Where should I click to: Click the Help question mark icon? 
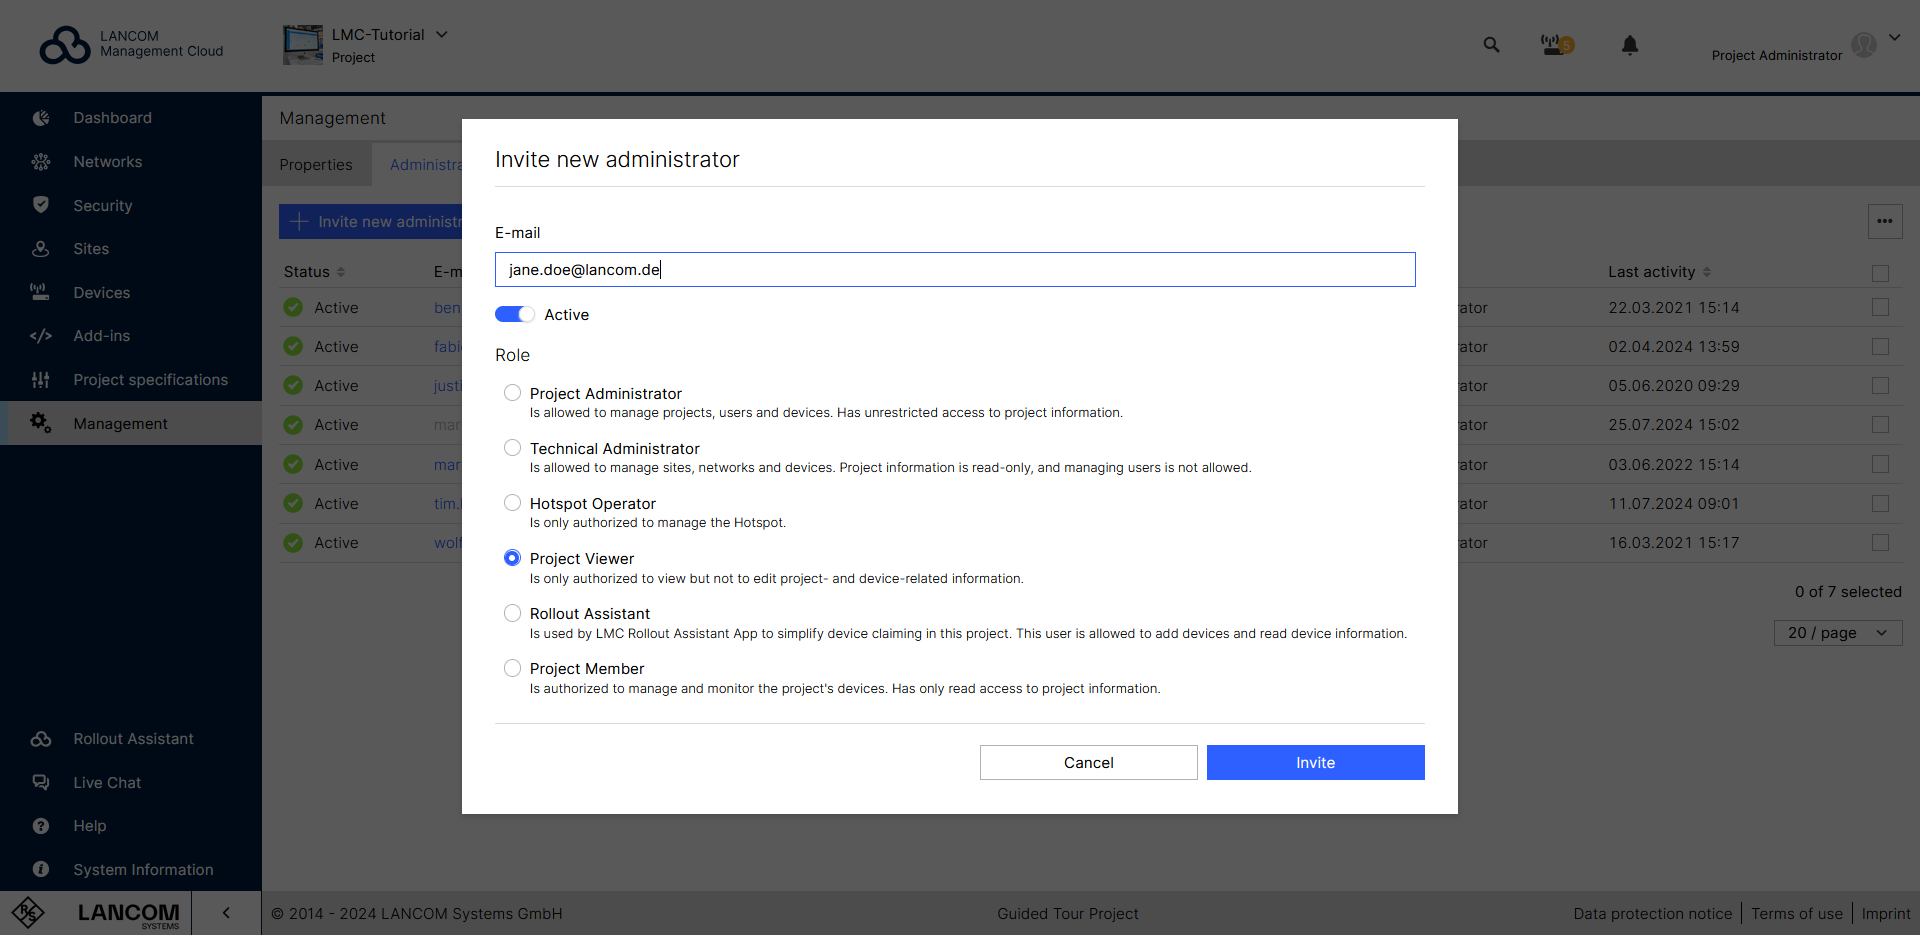point(41,826)
